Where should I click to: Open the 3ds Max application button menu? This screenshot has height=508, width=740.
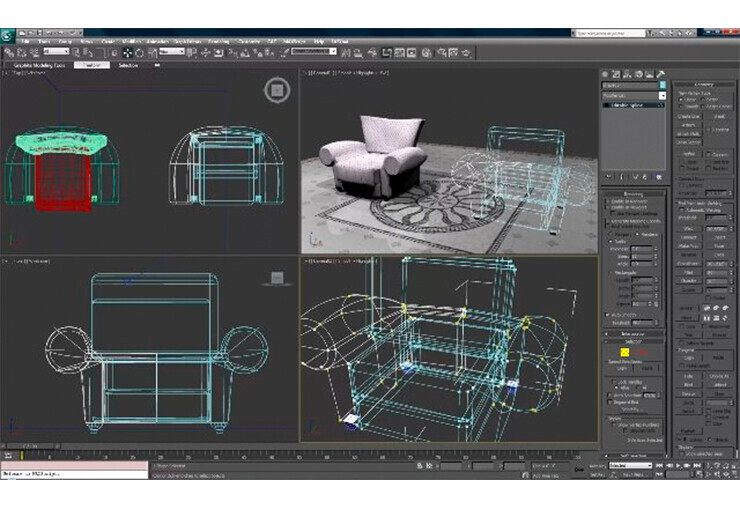pyautogui.click(x=8, y=36)
